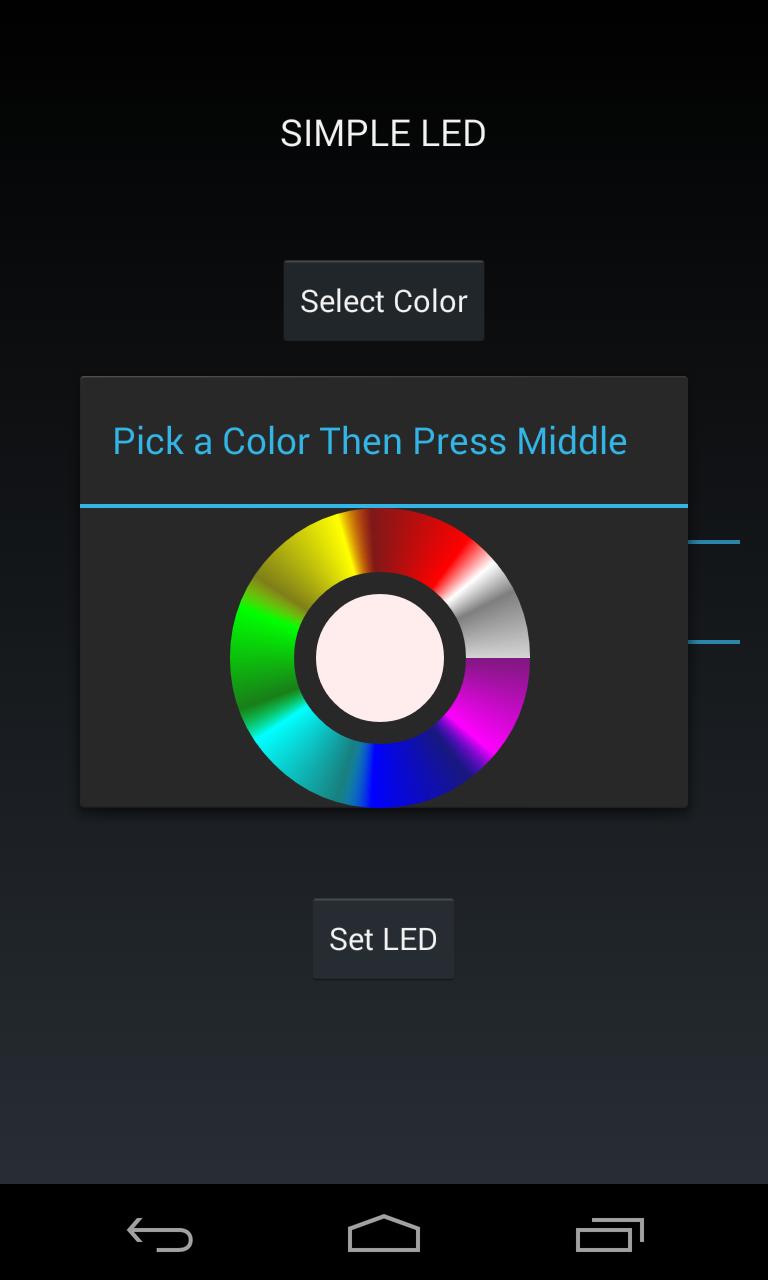Select the red segment on the color wheel
The height and width of the screenshot is (1280, 768).
coord(430,555)
